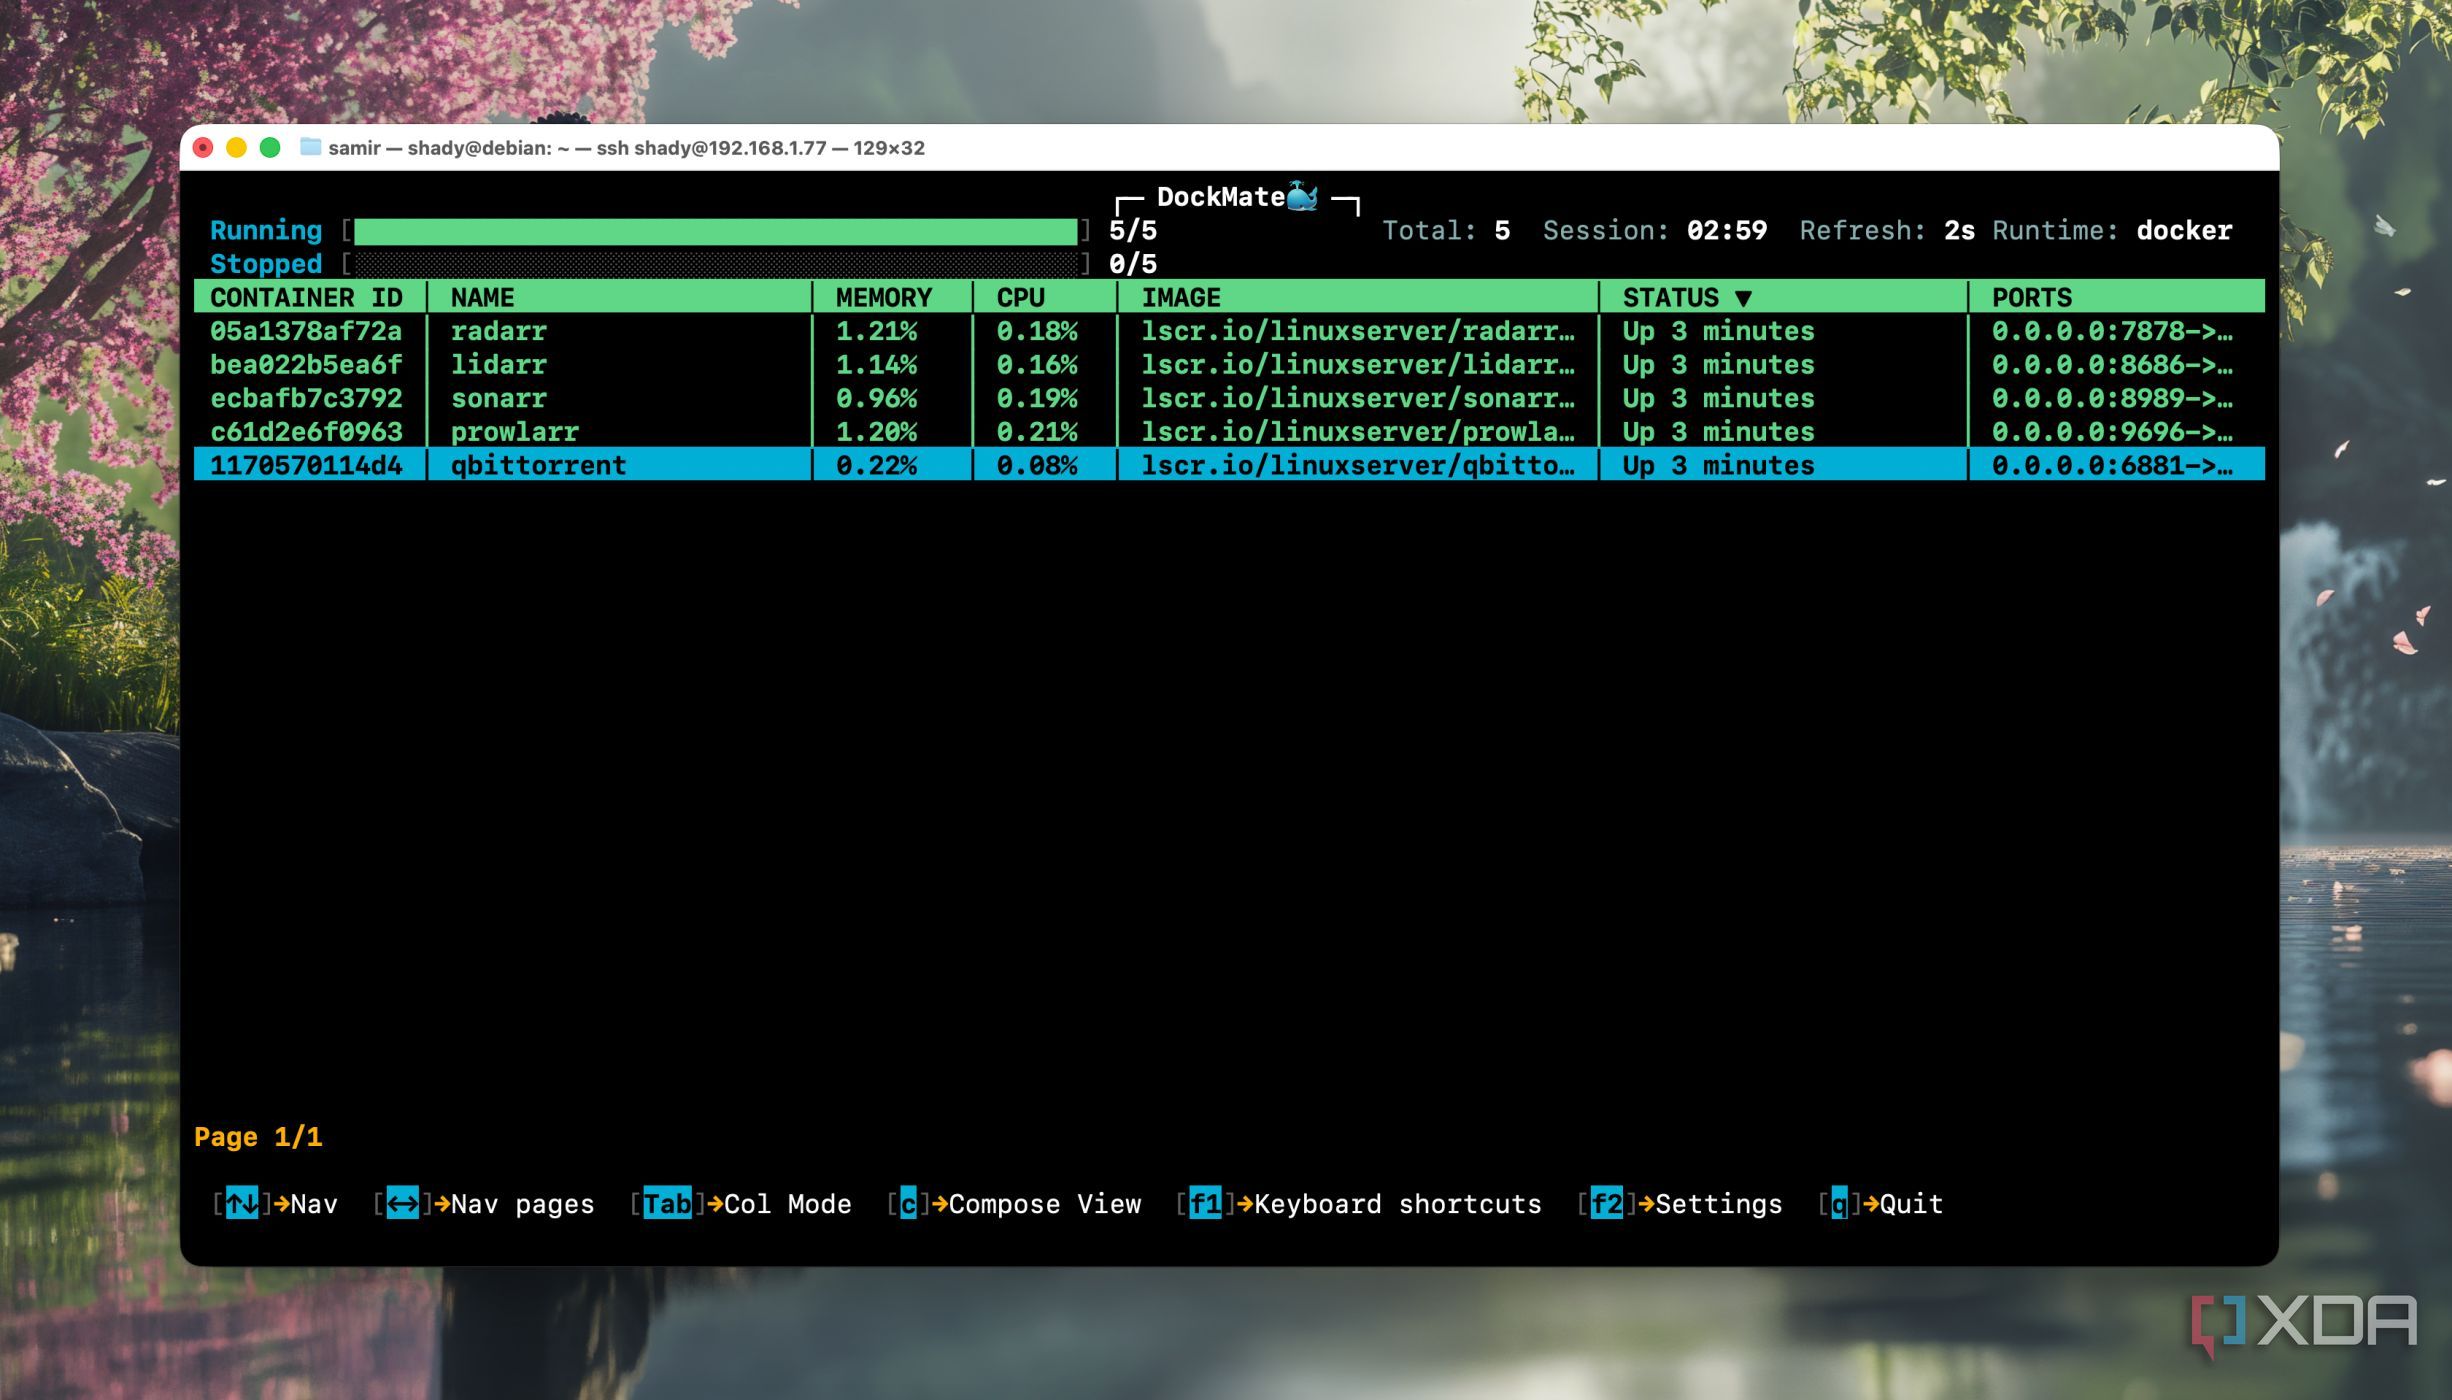The image size is (2452, 1400).
Task: Click the q Quit key
Action: pyautogui.click(x=1838, y=1203)
